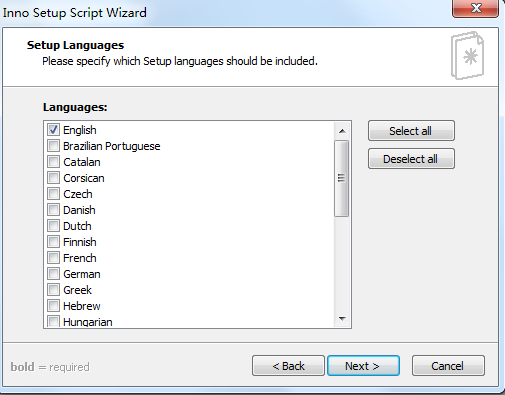
Task: Enable the Hebrew checkbox
Action: pos(53,305)
